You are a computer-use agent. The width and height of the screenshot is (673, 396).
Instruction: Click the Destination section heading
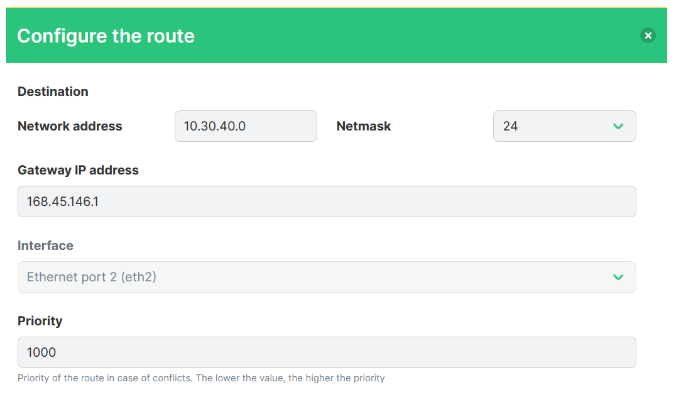(53, 91)
